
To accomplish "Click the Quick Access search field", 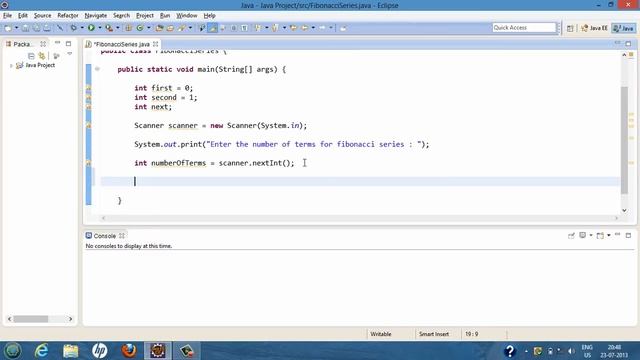I will pyautogui.click(x=524, y=27).
